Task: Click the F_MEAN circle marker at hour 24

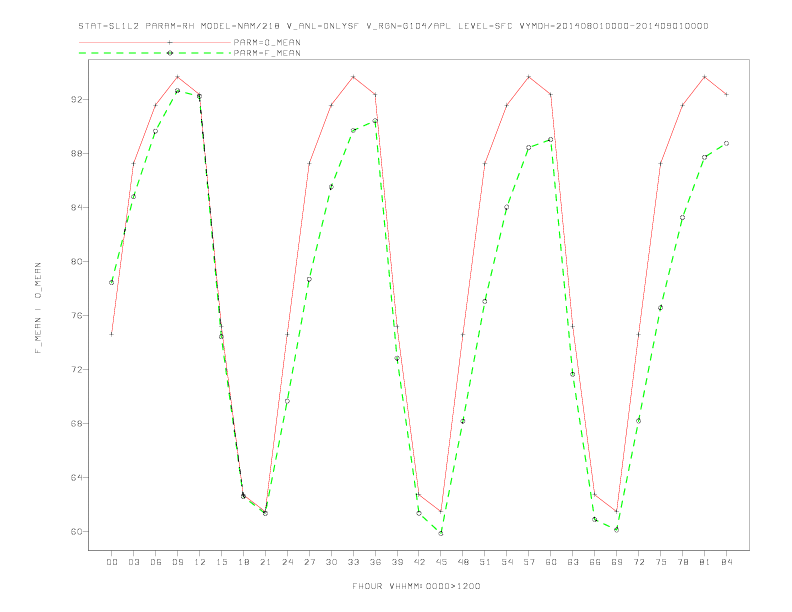Action: click(x=287, y=401)
